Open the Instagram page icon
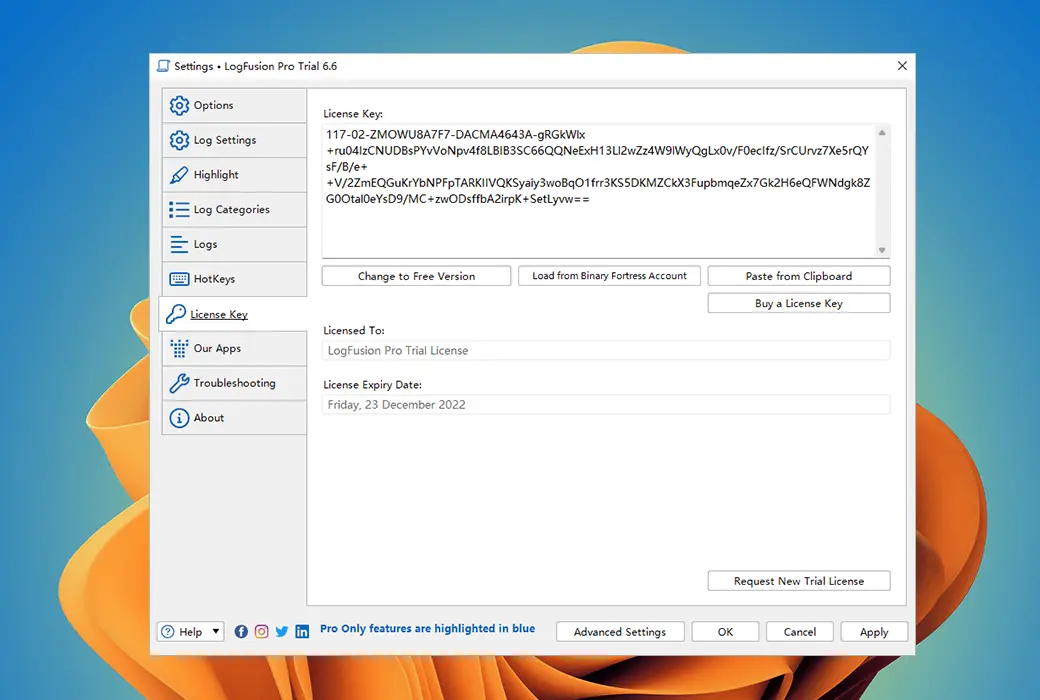This screenshot has width=1040, height=700. pos(262,632)
